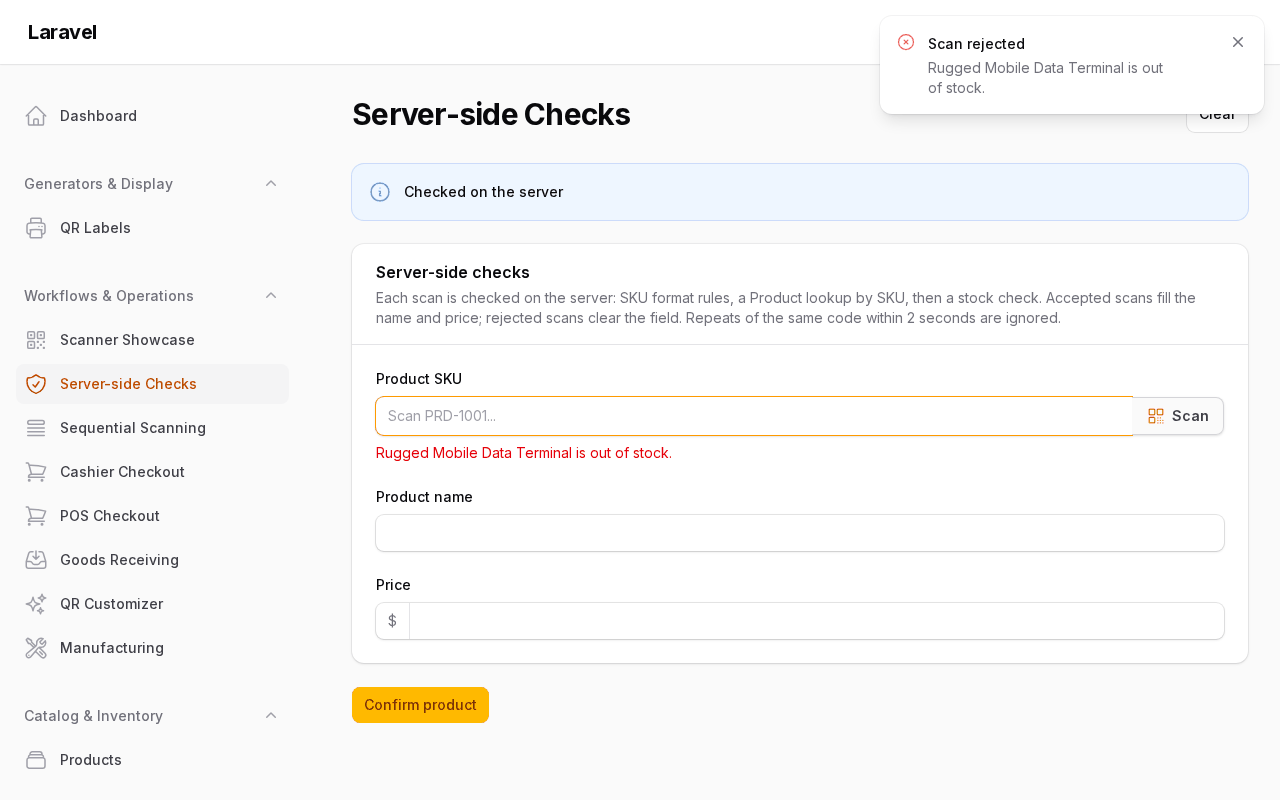Navigate to Sequential Scanning
The width and height of the screenshot is (1280, 800).
[x=152, y=428]
